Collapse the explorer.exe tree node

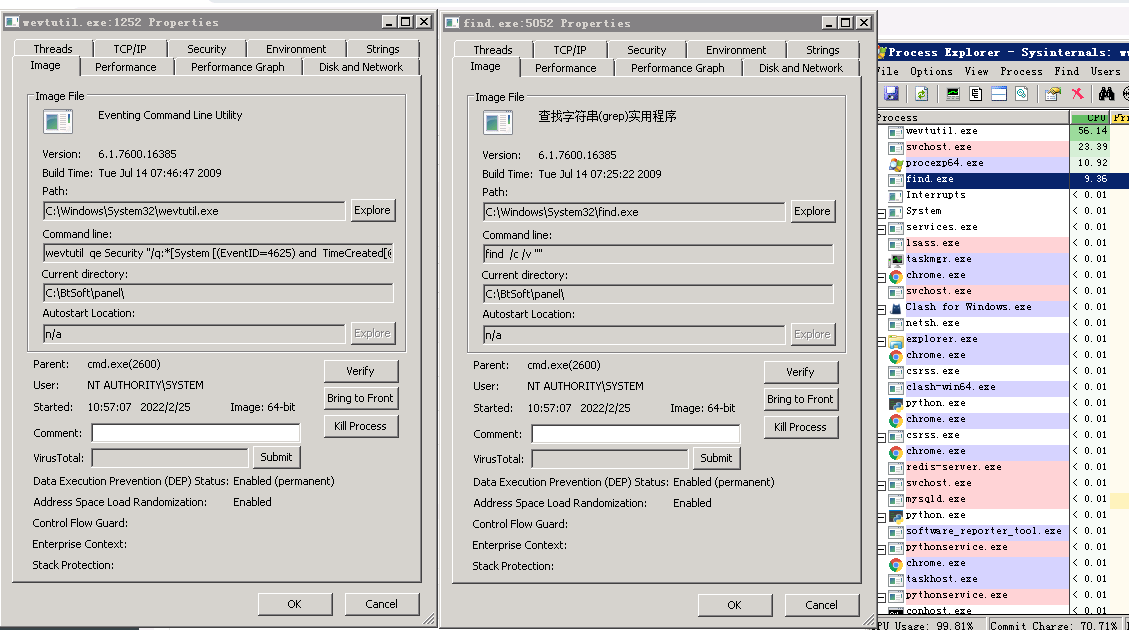(881, 341)
